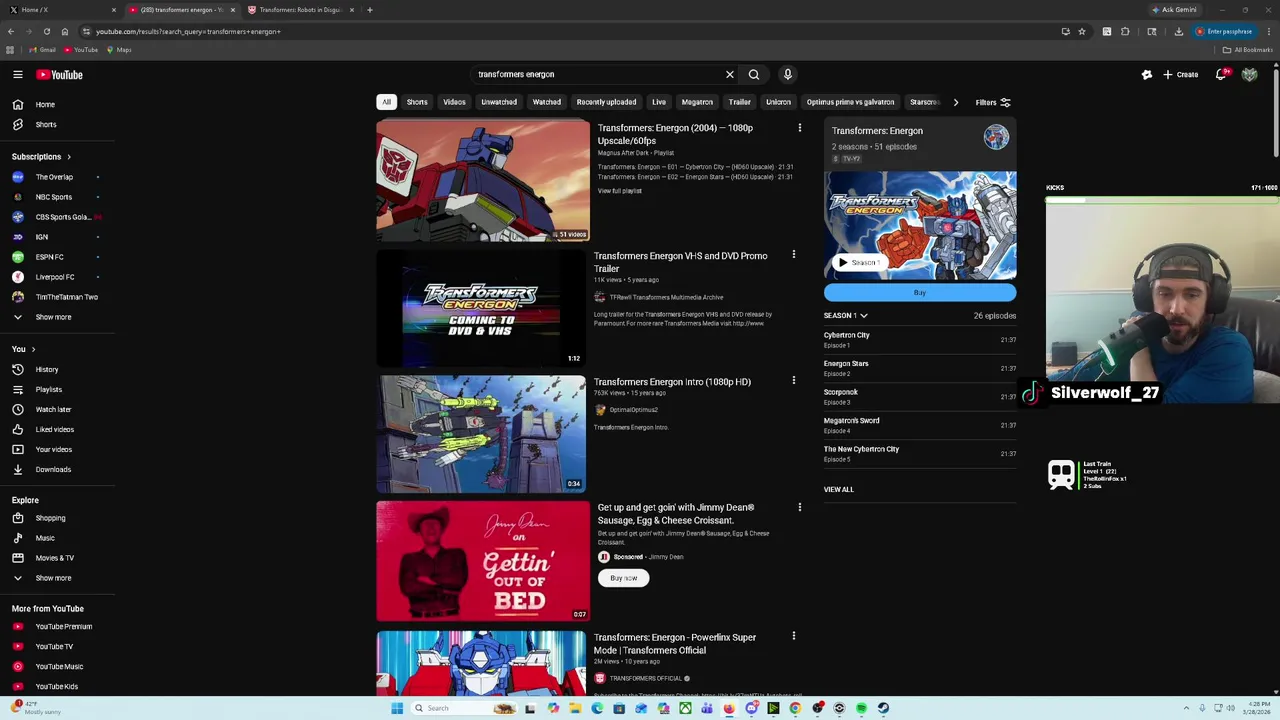Open more options for Jimmy Dean ad
The width and height of the screenshot is (1280, 720).
(x=799, y=507)
